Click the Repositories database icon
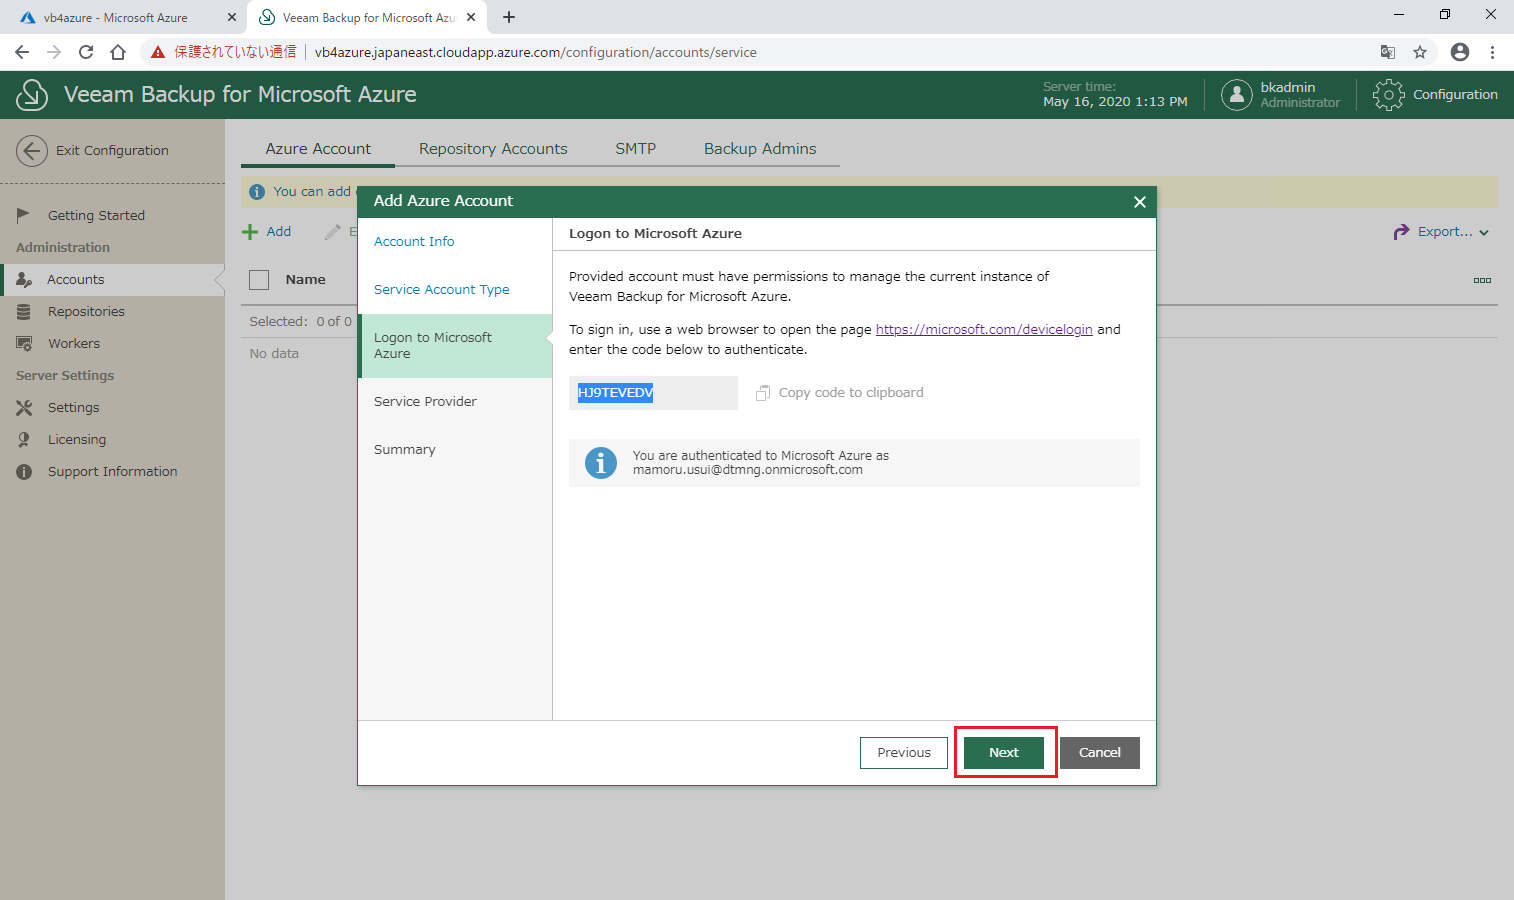 click(x=24, y=312)
